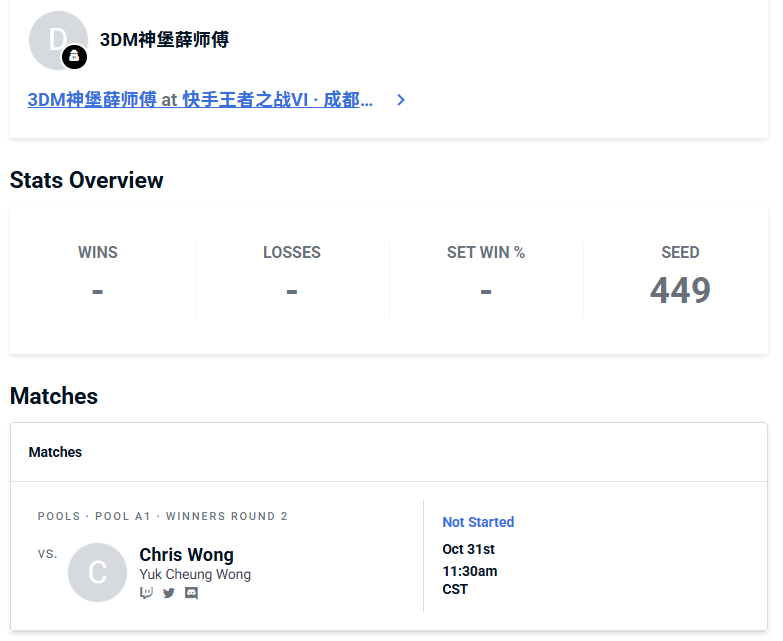783x641 pixels.
Task: Click the black badge icon on the player avatar
Action: [x=74, y=57]
